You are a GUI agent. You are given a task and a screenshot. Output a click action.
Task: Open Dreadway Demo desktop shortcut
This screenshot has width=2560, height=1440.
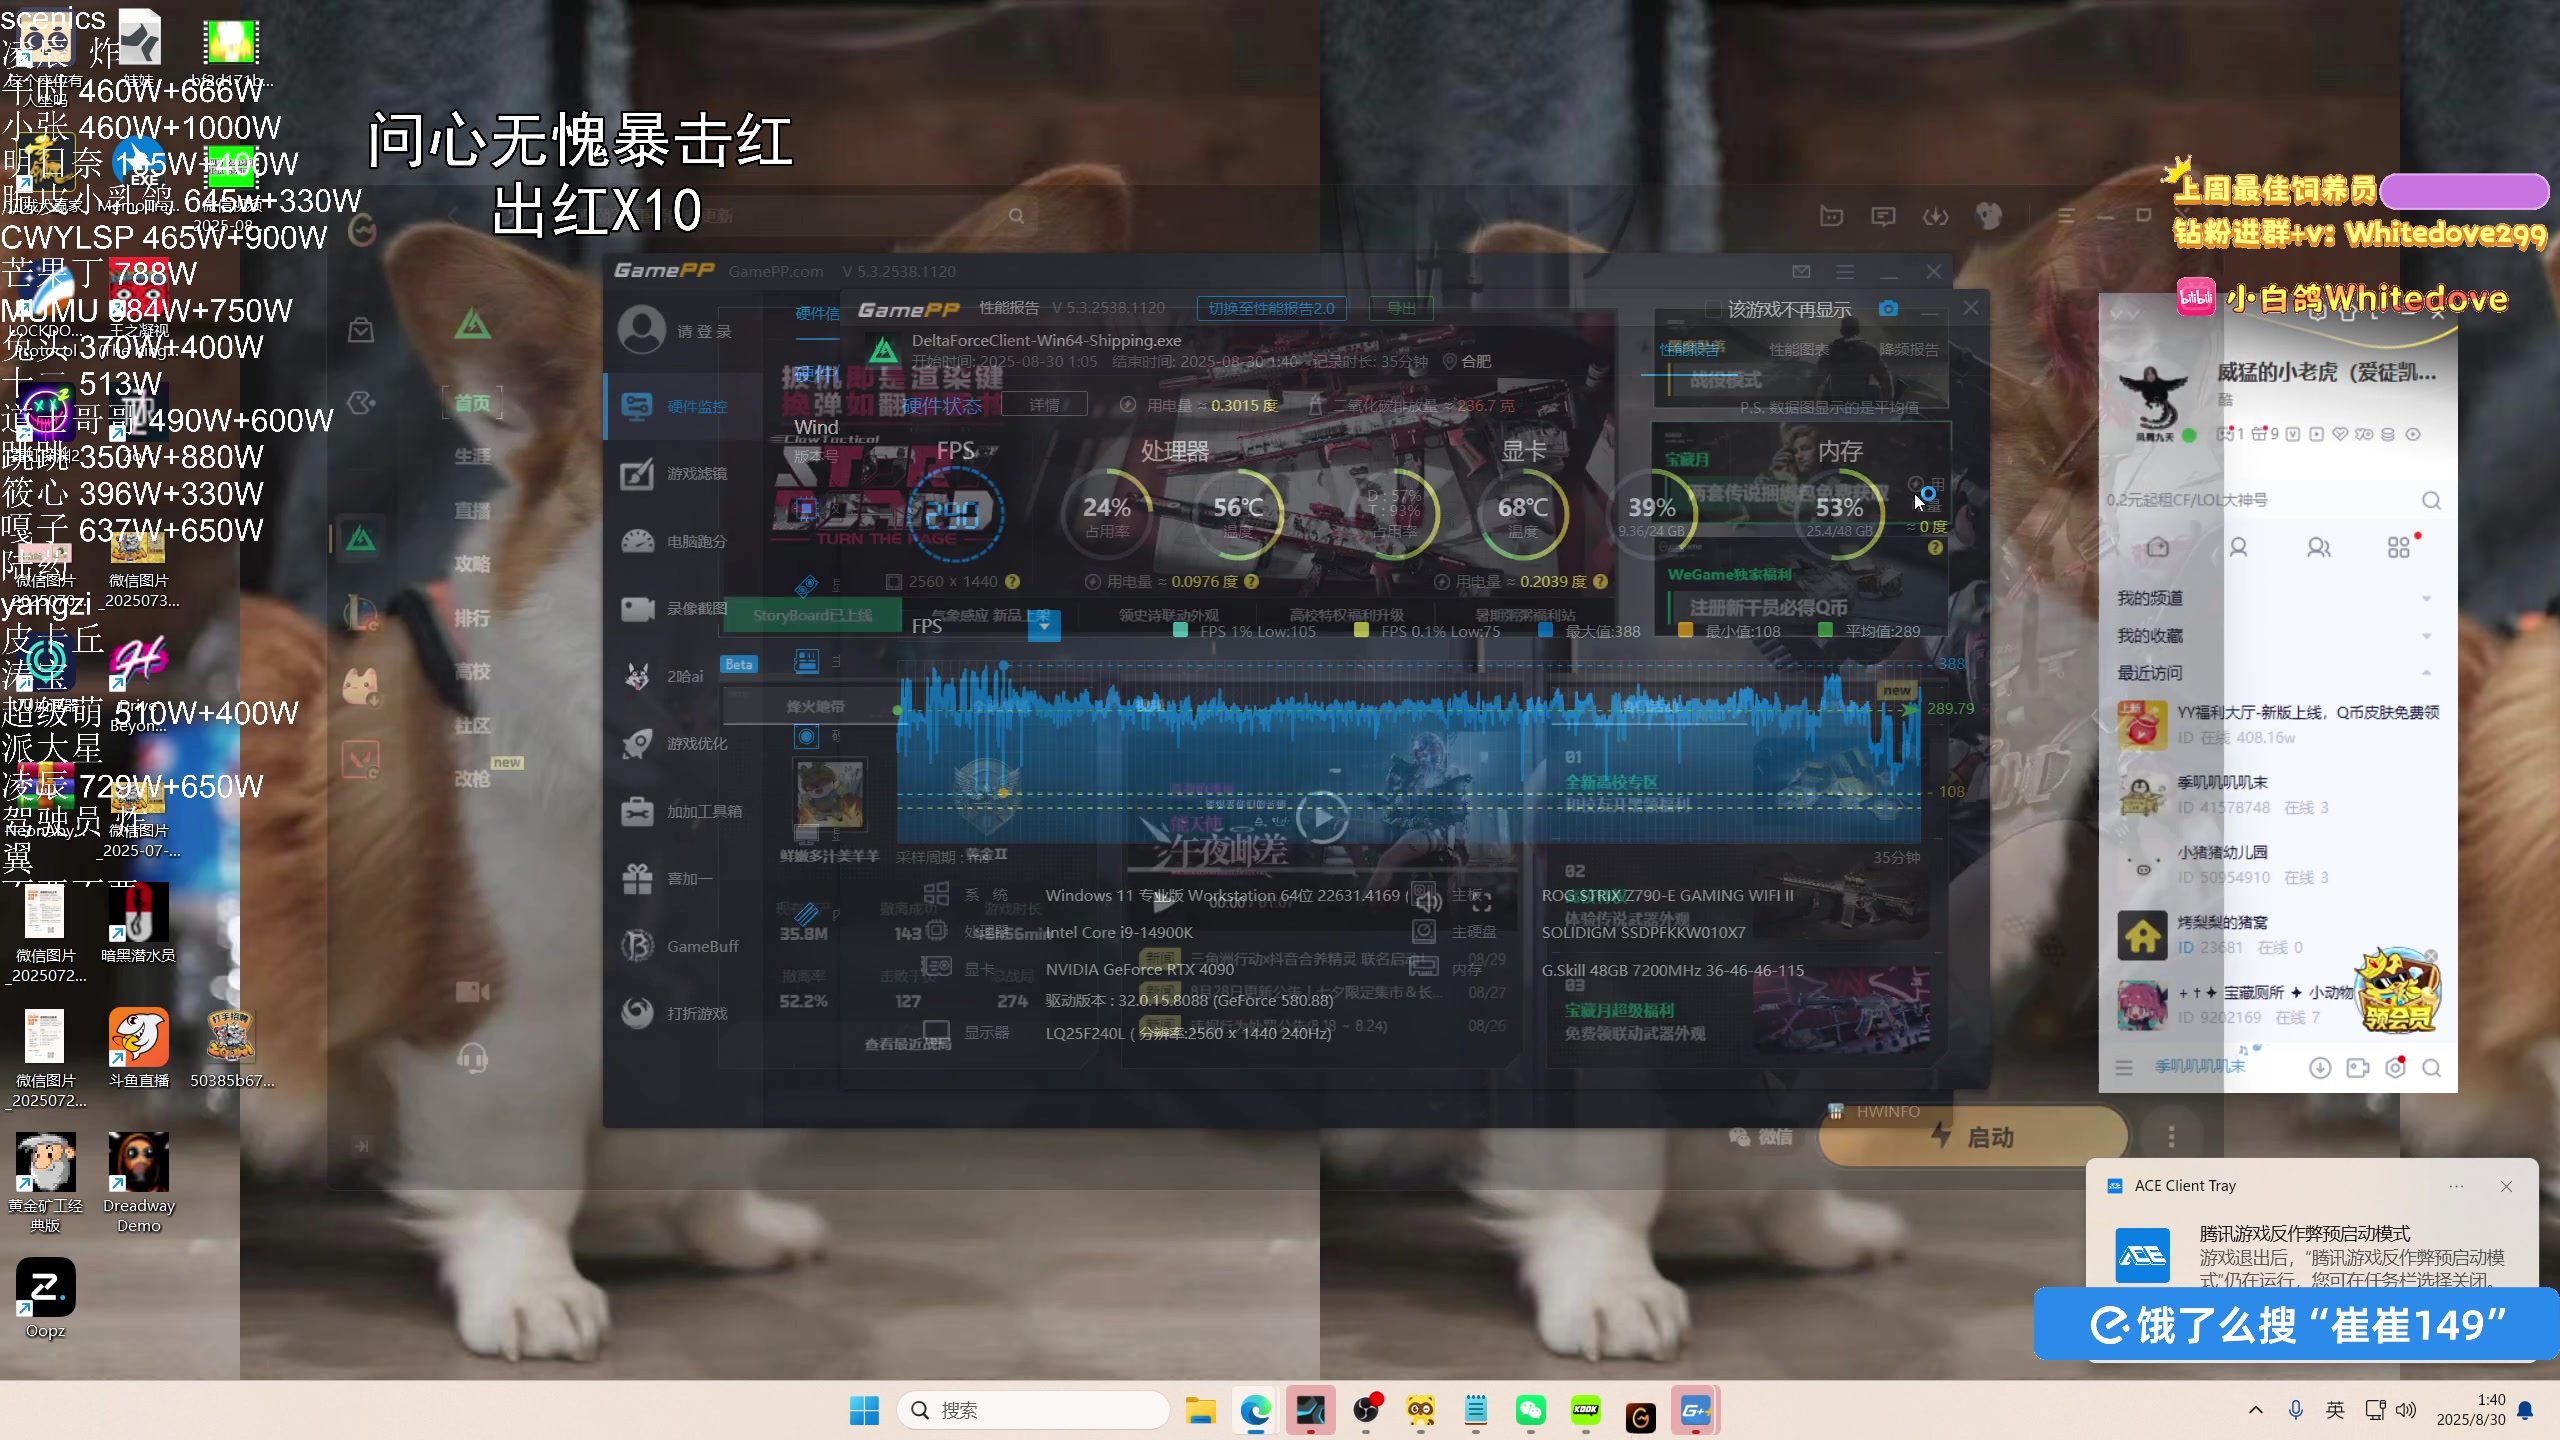click(138, 1183)
